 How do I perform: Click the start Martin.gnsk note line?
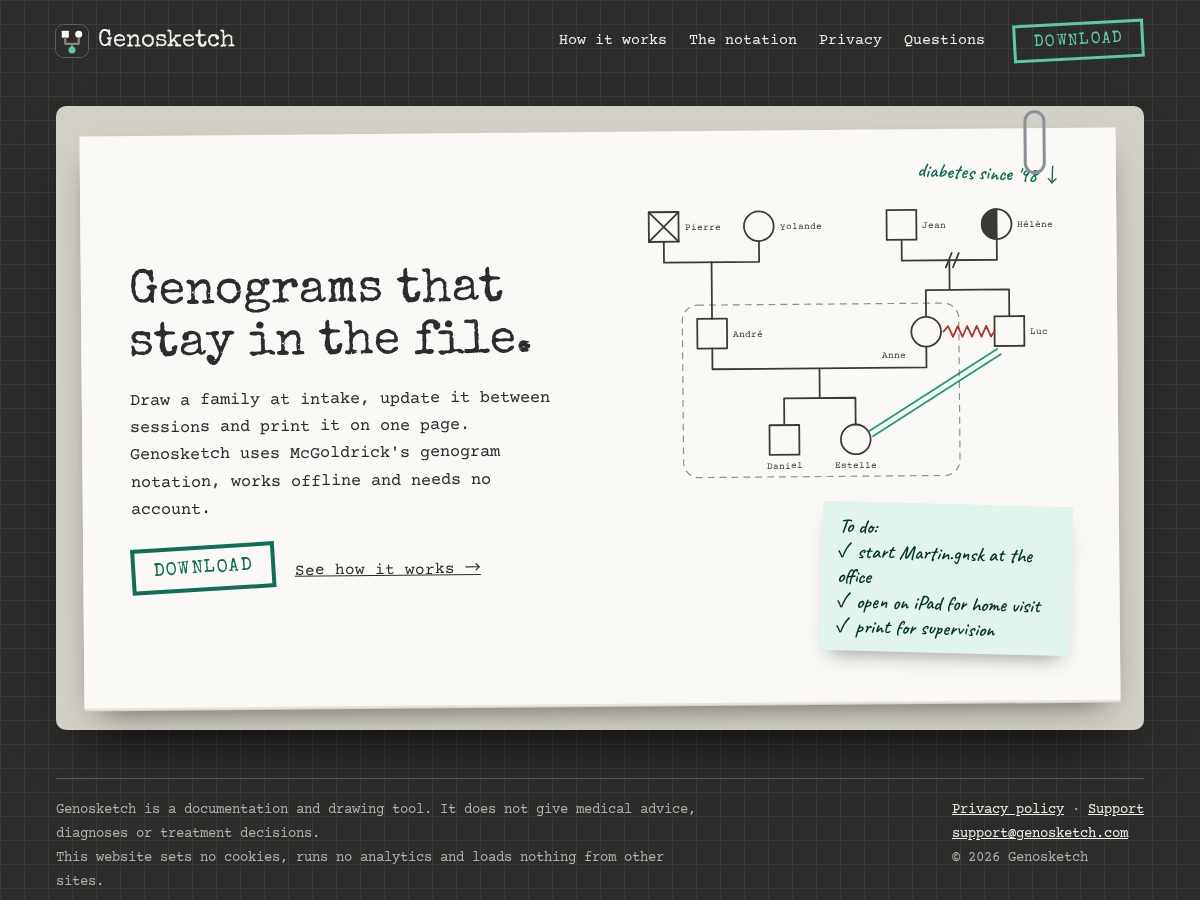(935, 565)
